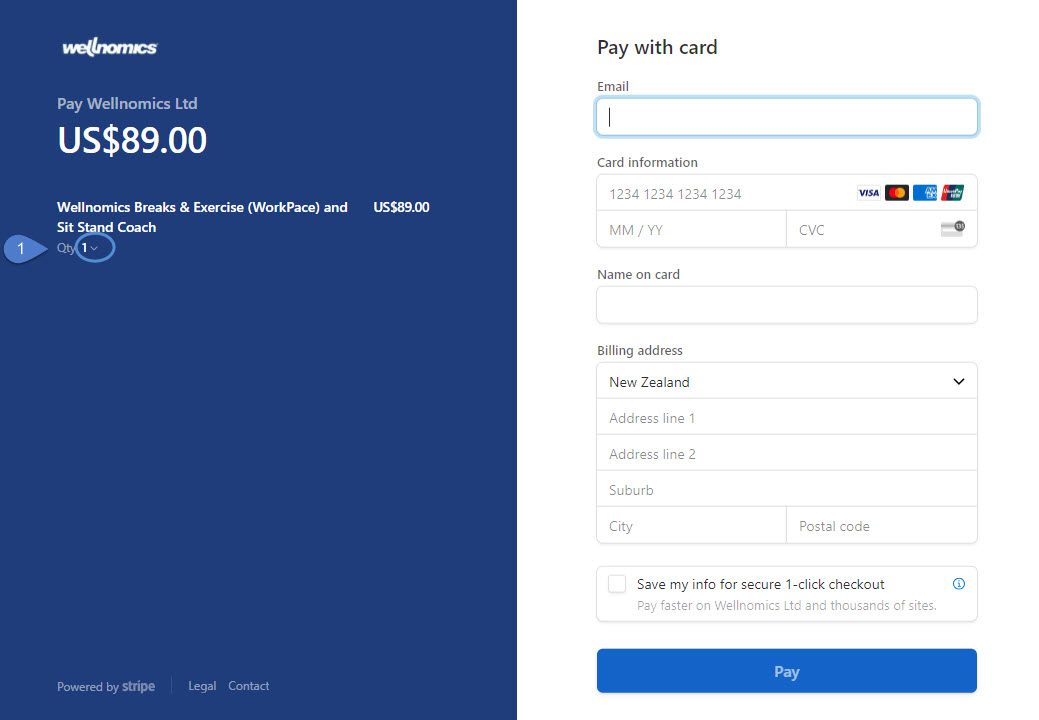Click the Postal code field

pos(880,526)
